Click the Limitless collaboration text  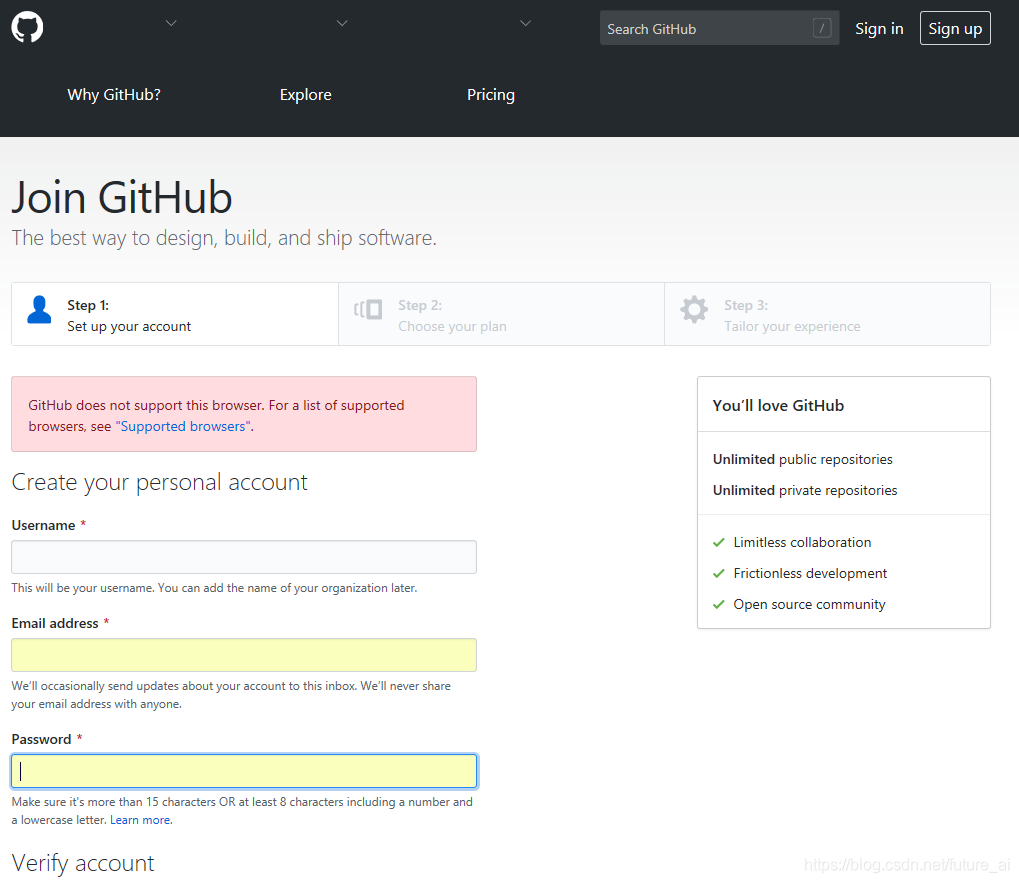[802, 543]
